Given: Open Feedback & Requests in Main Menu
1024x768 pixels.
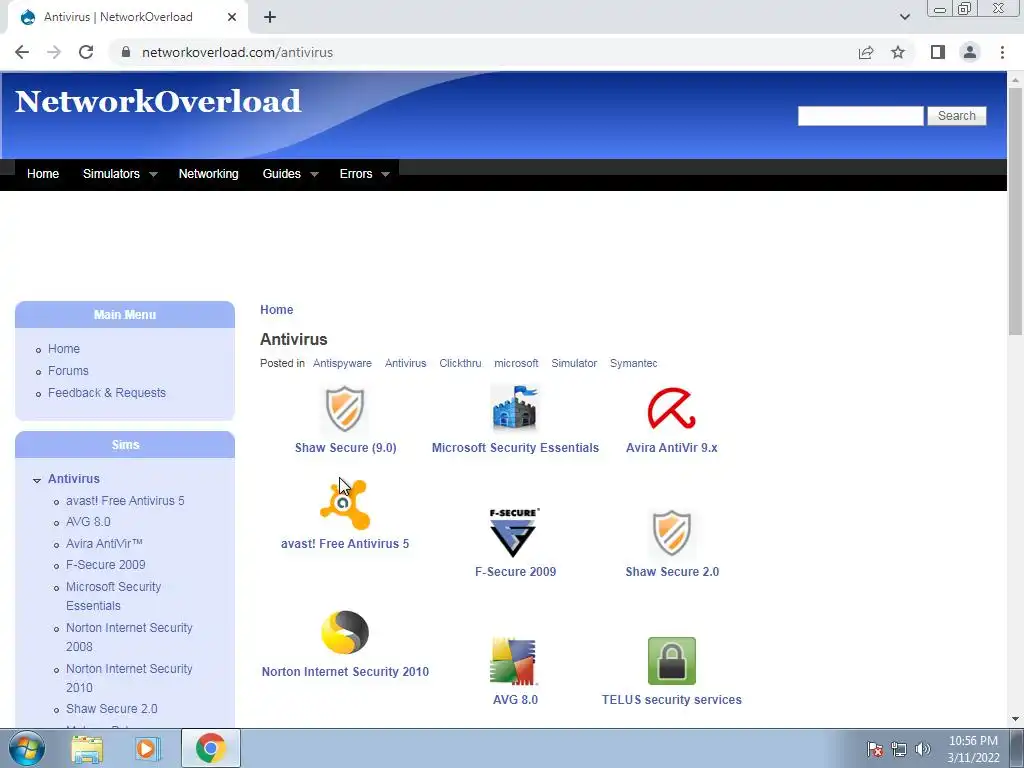Looking at the screenshot, I should coord(106,392).
